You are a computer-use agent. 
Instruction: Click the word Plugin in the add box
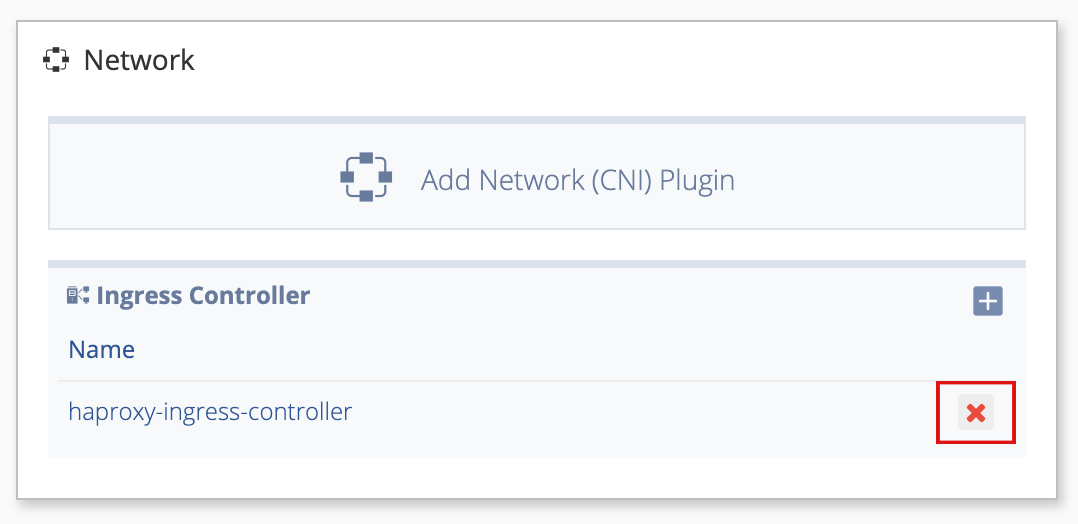(x=697, y=180)
